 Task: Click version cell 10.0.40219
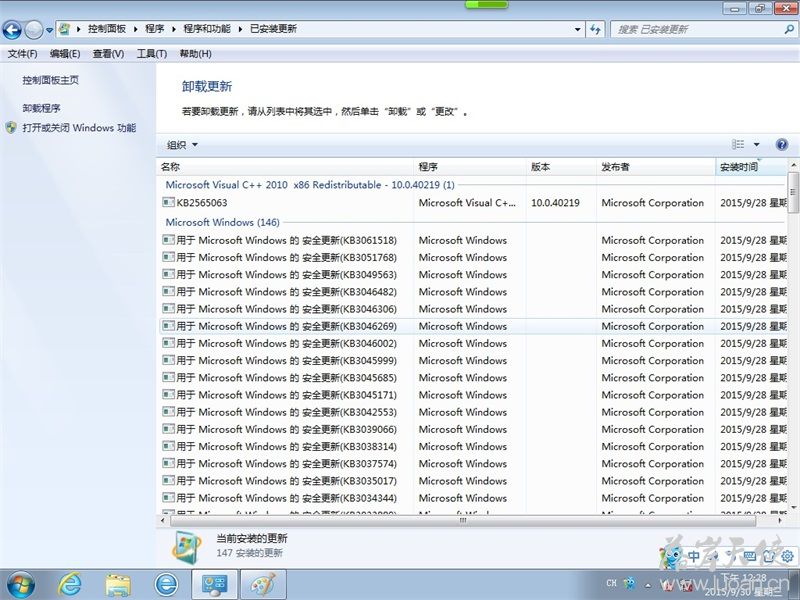point(555,203)
